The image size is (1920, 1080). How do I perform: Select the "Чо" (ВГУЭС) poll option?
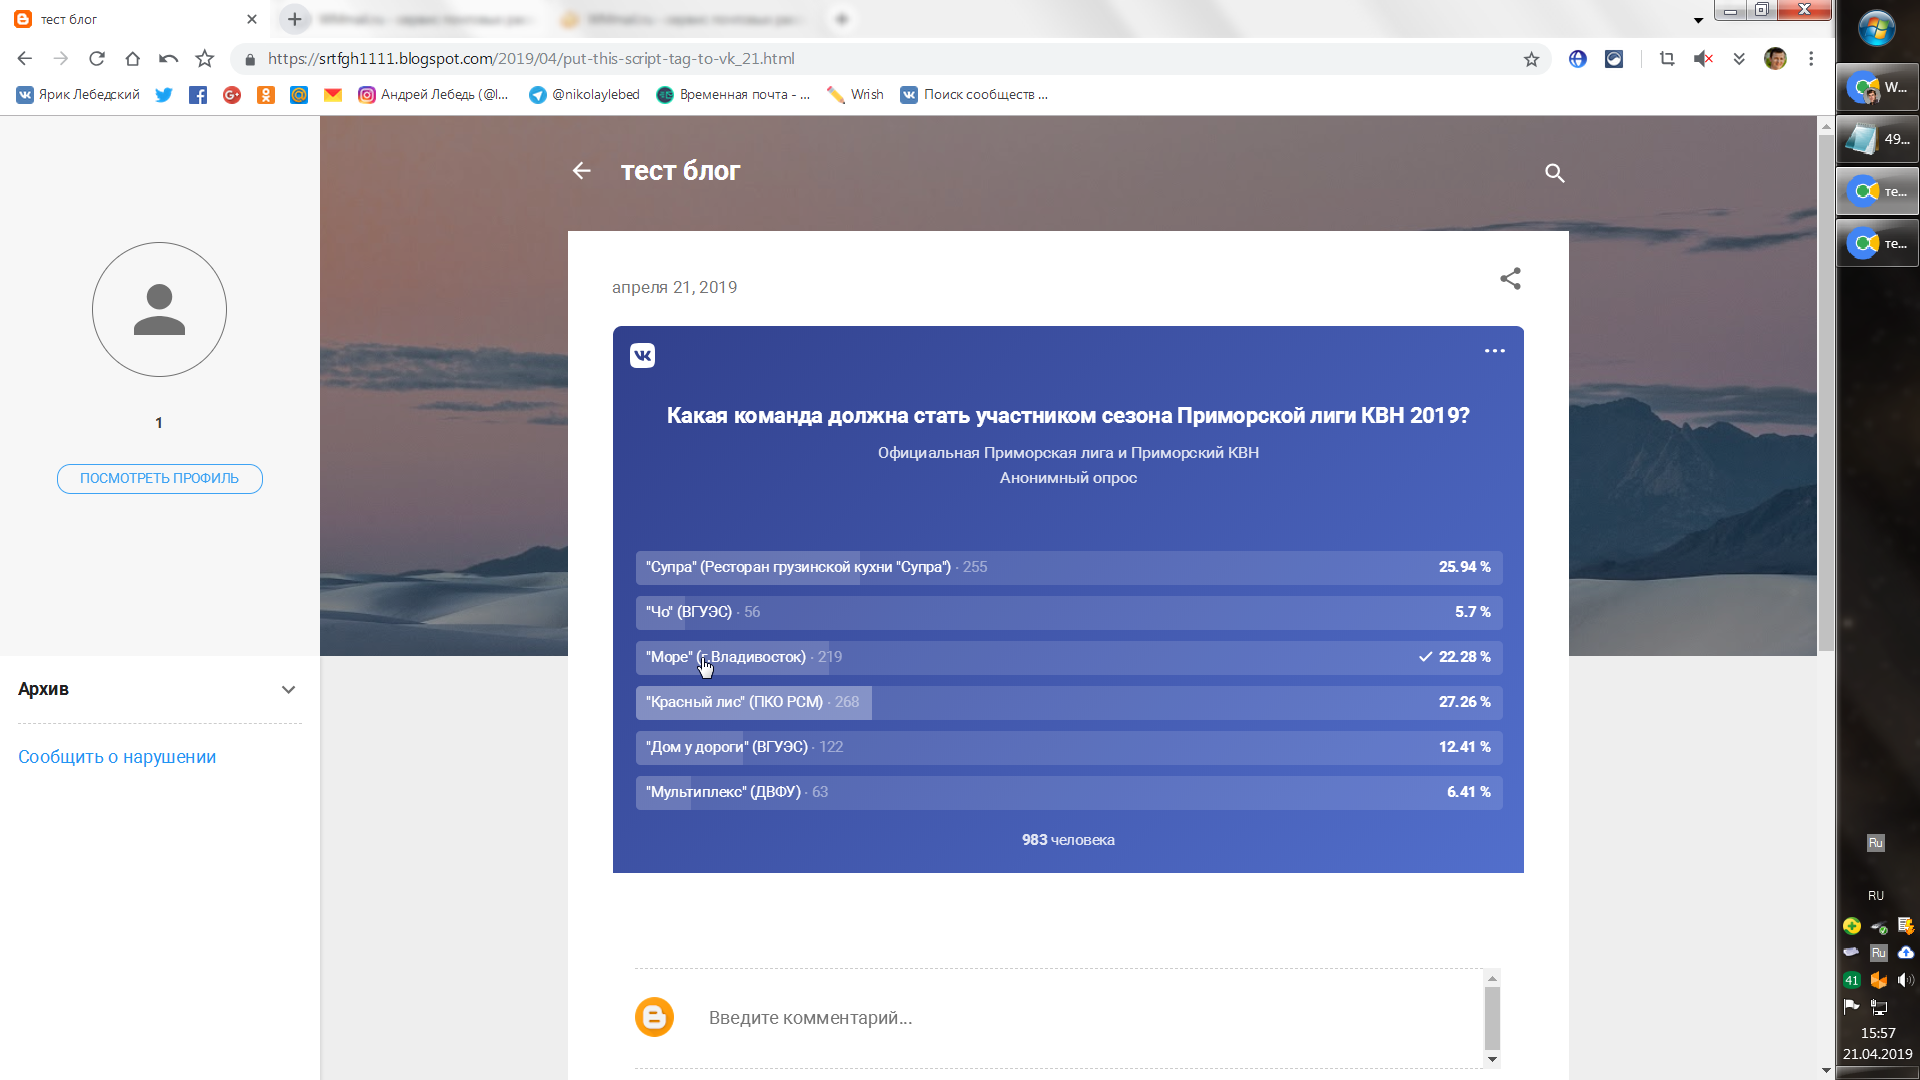[1068, 612]
